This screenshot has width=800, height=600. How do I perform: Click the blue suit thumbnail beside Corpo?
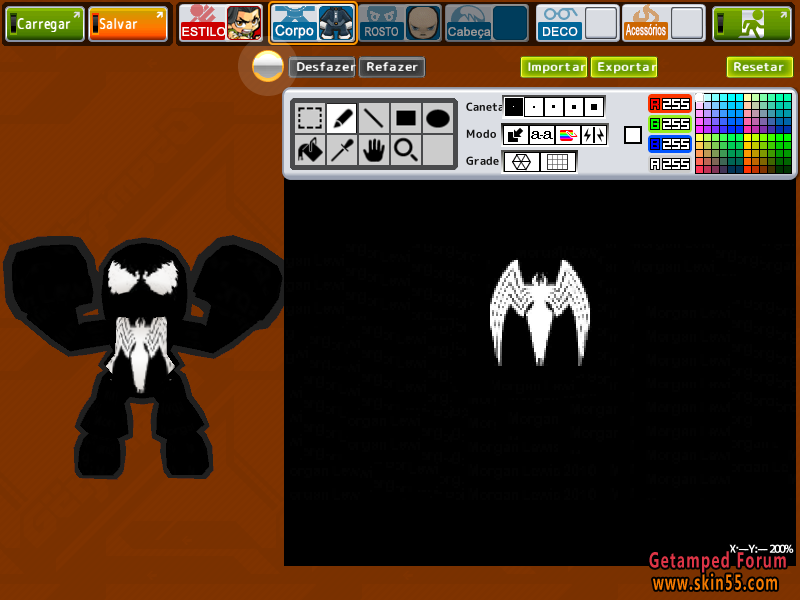pos(336,23)
